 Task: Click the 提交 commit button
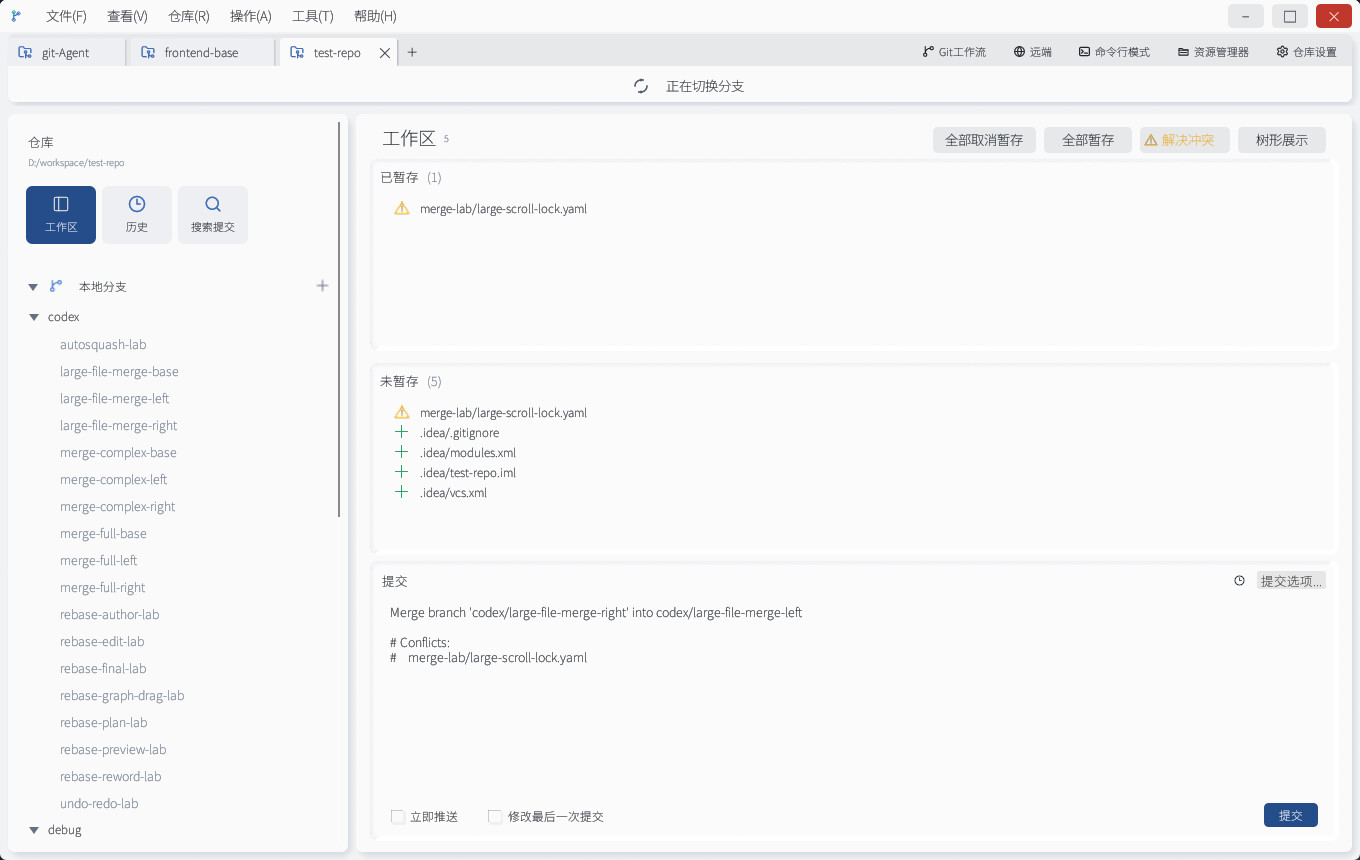(1291, 815)
